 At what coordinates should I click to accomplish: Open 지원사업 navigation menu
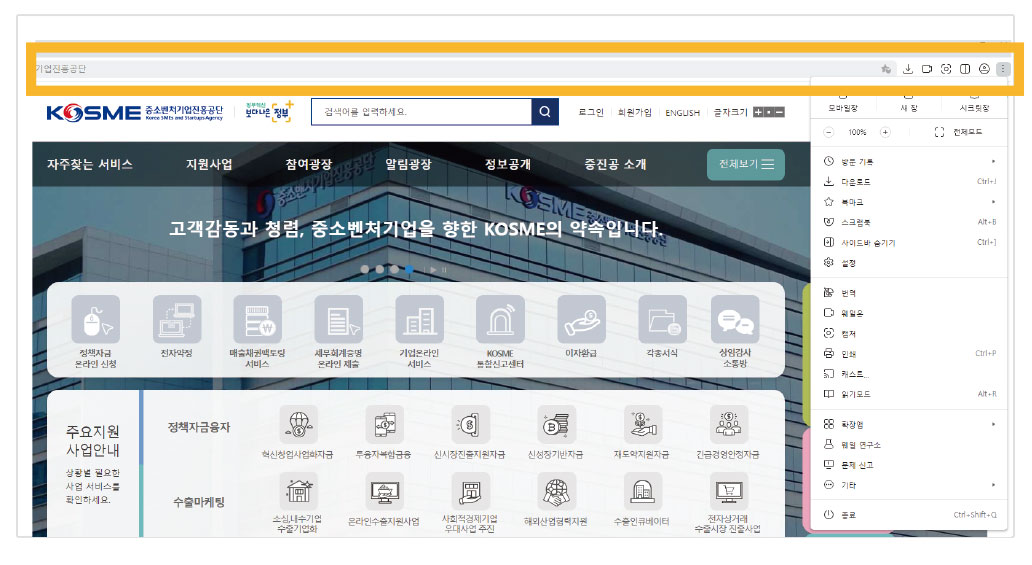pyautogui.click(x=209, y=165)
